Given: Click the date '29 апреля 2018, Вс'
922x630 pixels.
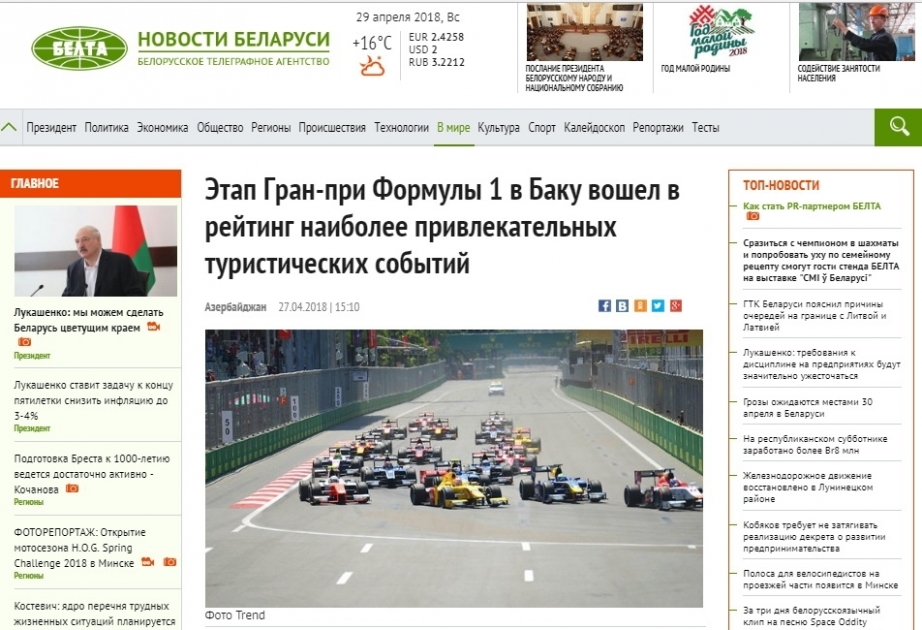Looking at the screenshot, I should (407, 17).
